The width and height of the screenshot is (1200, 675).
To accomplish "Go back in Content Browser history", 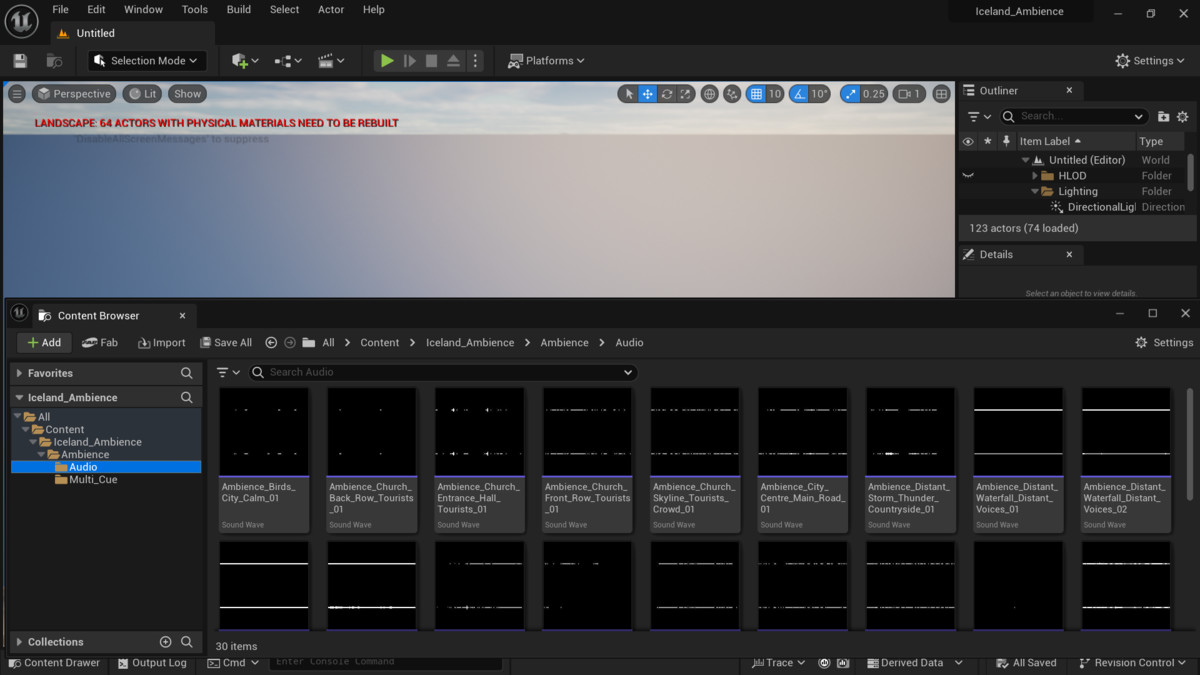I will [x=271, y=343].
